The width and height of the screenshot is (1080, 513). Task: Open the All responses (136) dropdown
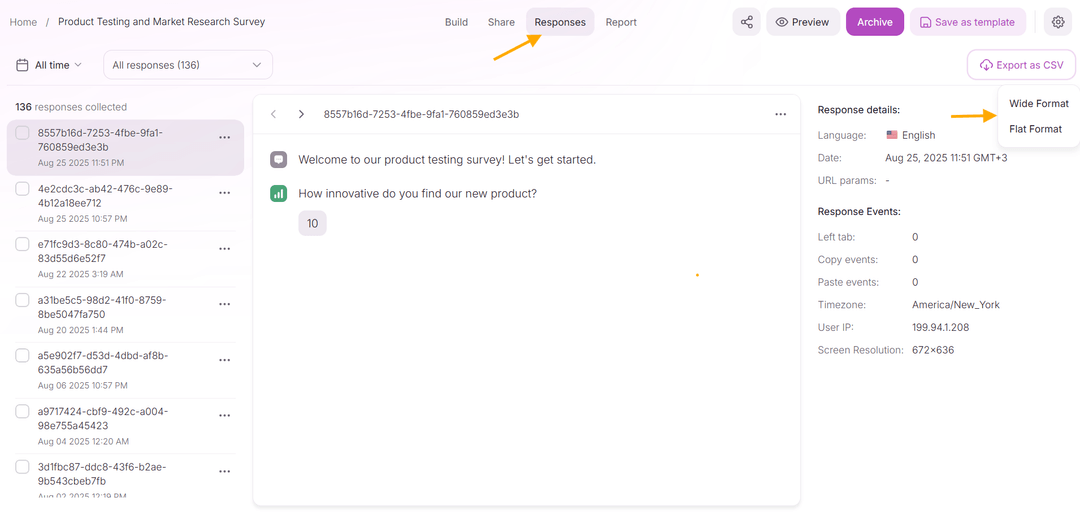[x=187, y=65]
